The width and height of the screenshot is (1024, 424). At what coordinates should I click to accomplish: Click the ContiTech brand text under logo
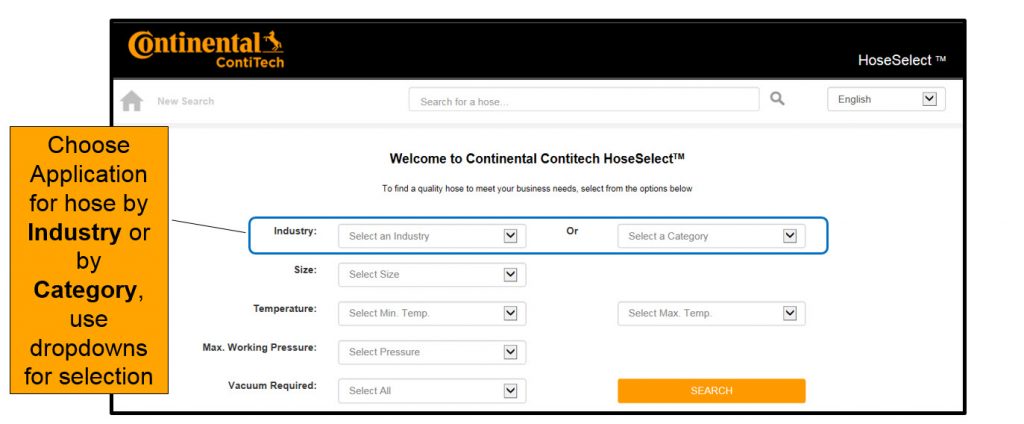click(x=250, y=63)
